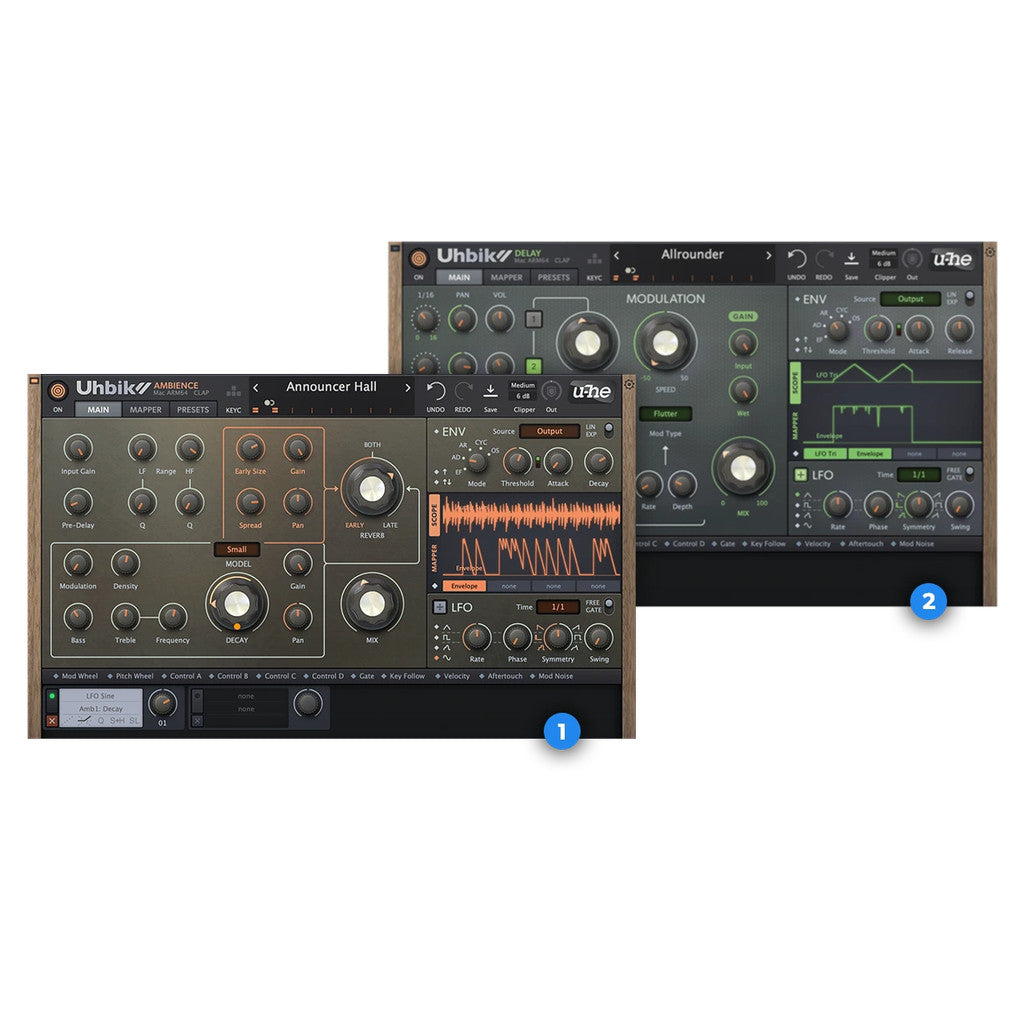The height and width of the screenshot is (1024, 1024).
Task: Toggle LIN/EXP switch in Ambience ENV
Action: point(609,430)
